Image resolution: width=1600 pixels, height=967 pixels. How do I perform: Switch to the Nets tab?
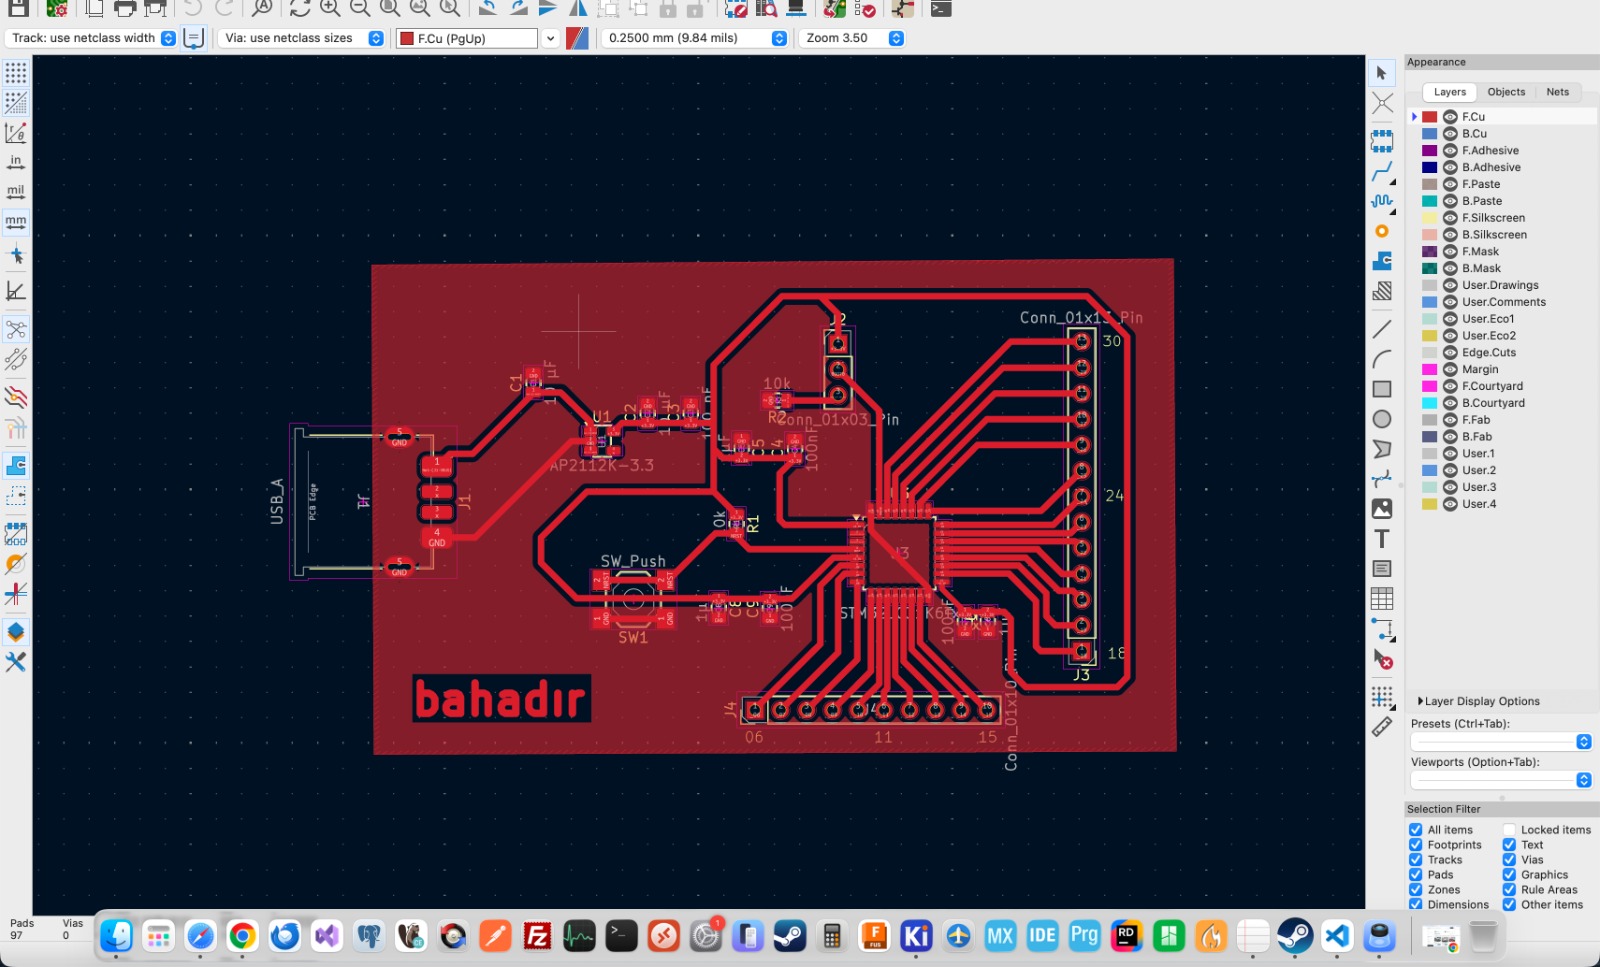coord(1557,92)
